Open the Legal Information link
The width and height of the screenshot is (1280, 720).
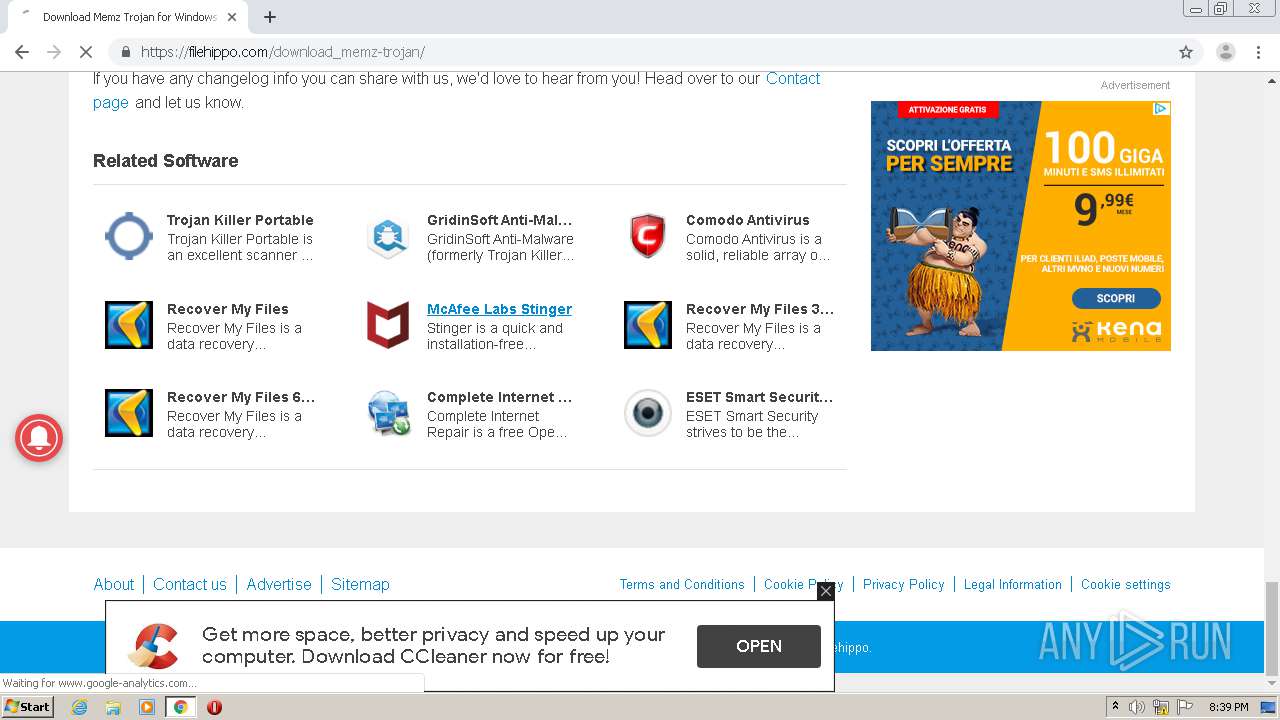[1012, 584]
